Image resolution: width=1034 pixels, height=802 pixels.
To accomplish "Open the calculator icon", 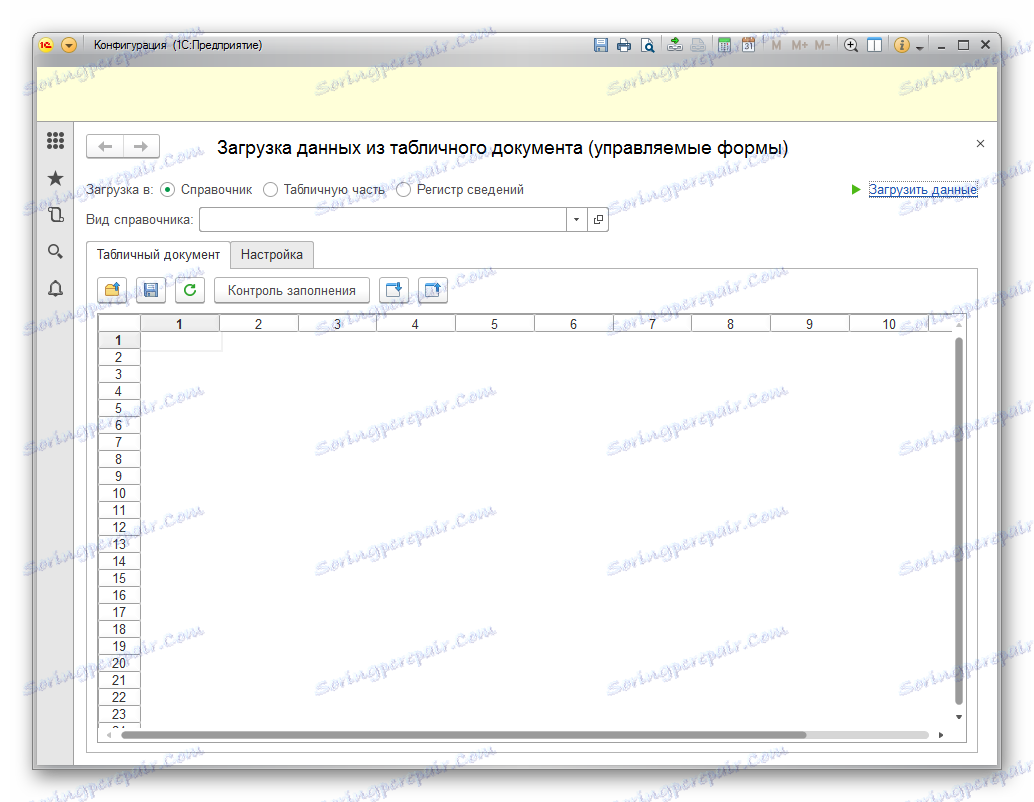I will pos(725,45).
